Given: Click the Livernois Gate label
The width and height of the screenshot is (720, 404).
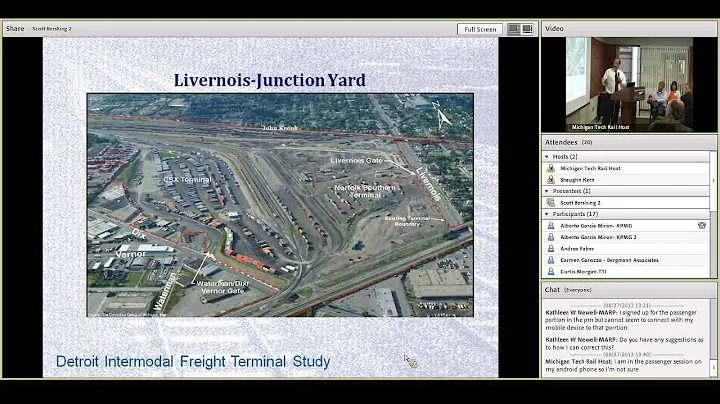Looking at the screenshot, I should pos(356,161).
